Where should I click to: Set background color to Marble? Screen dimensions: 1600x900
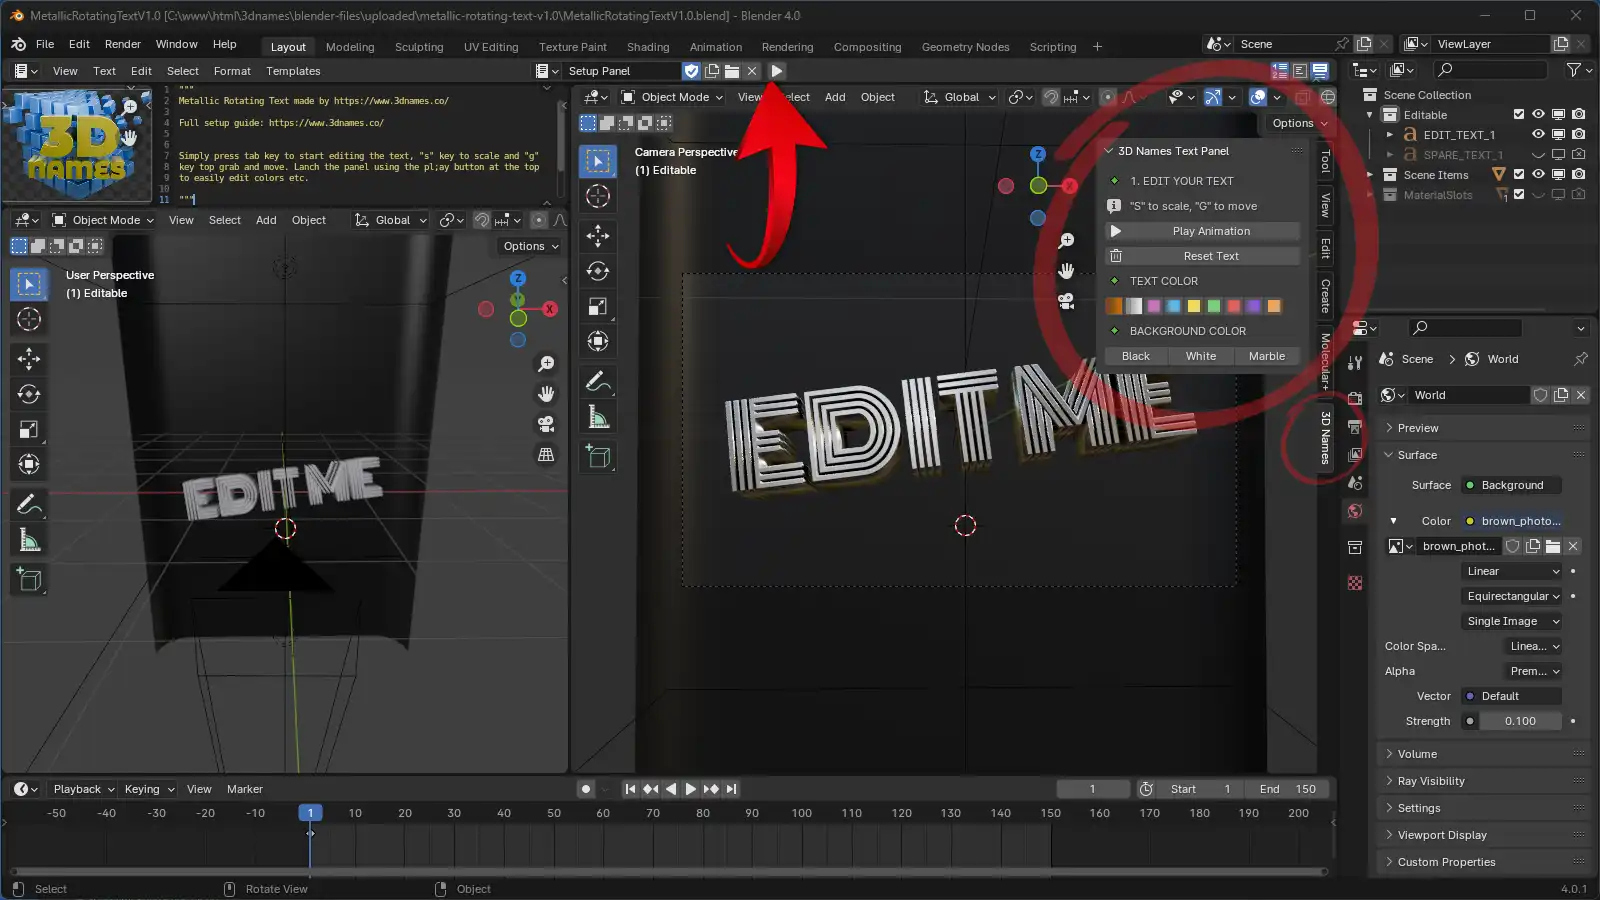click(x=1266, y=356)
